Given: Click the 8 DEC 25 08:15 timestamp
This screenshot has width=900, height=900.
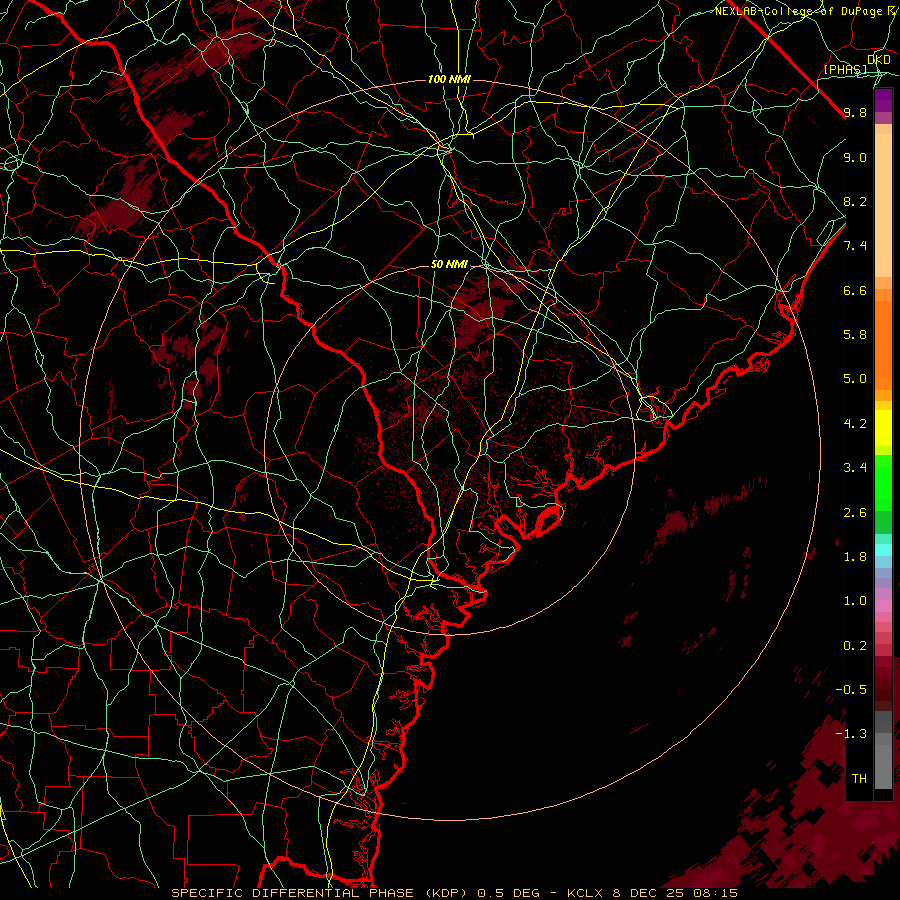Looking at the screenshot, I should [x=674, y=893].
